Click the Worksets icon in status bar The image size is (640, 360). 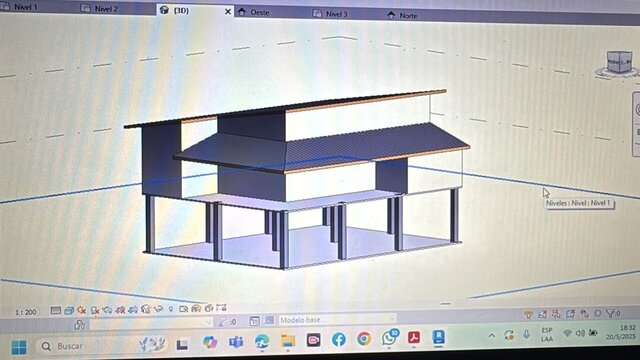click(80, 324)
